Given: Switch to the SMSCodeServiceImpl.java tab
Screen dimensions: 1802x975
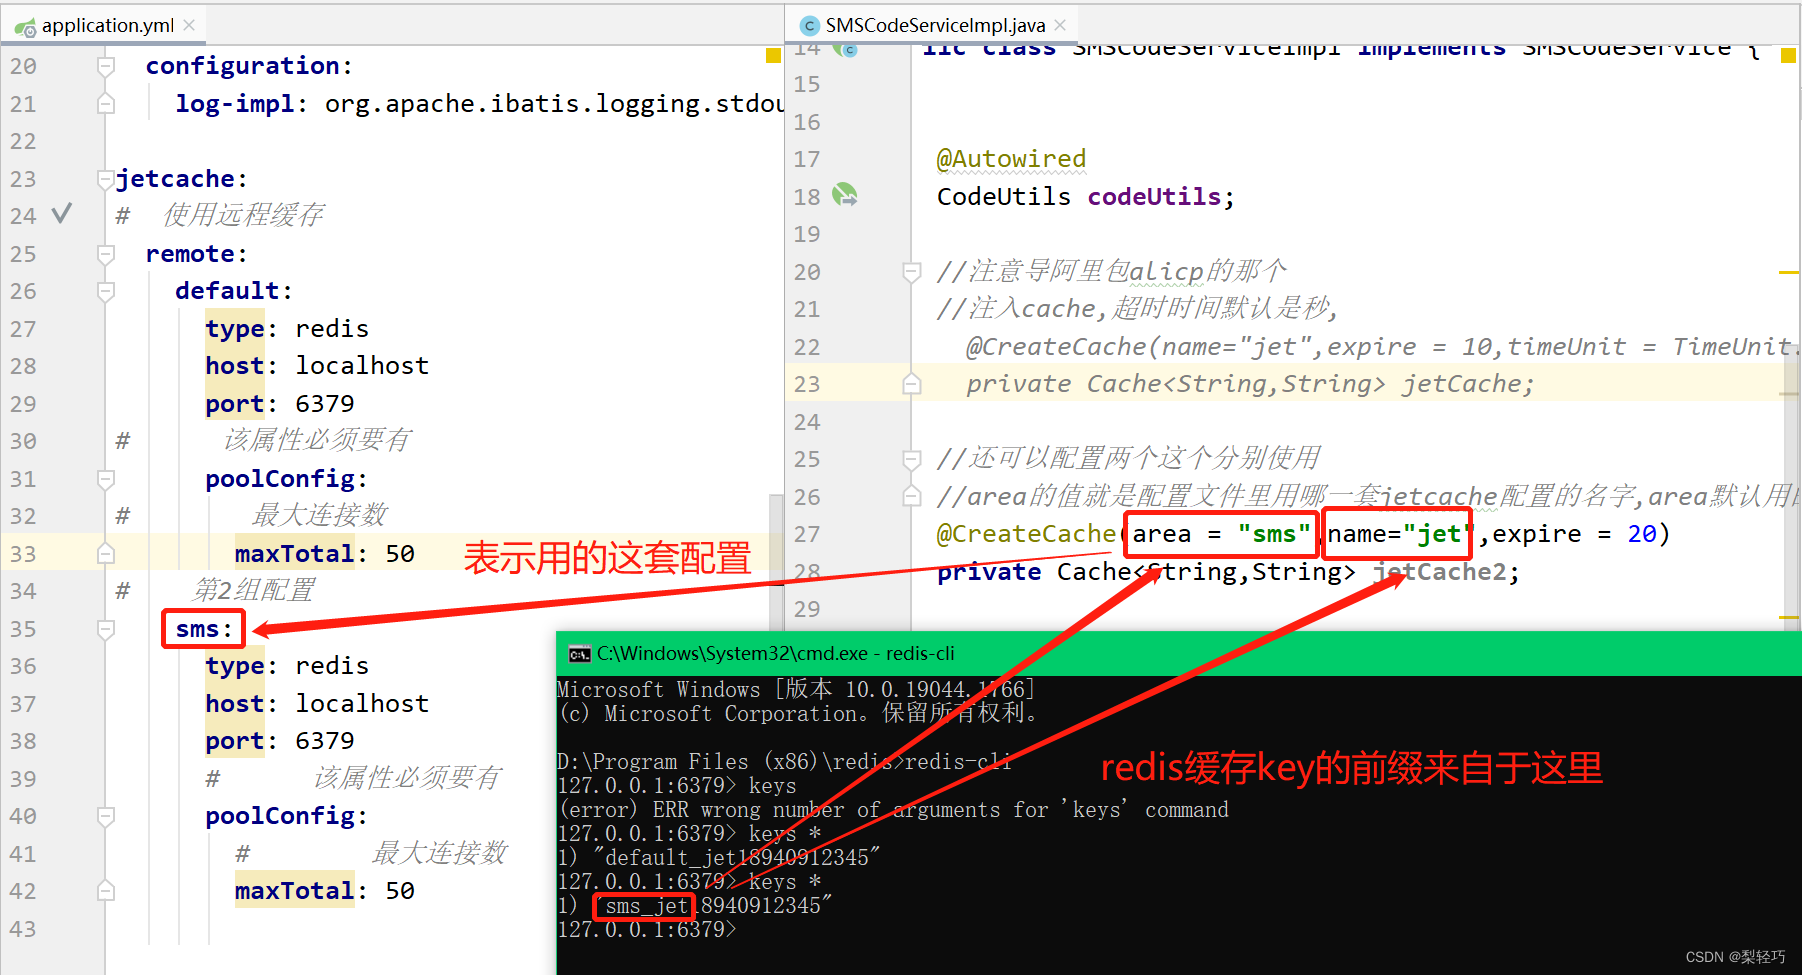Looking at the screenshot, I should pos(930,25).
